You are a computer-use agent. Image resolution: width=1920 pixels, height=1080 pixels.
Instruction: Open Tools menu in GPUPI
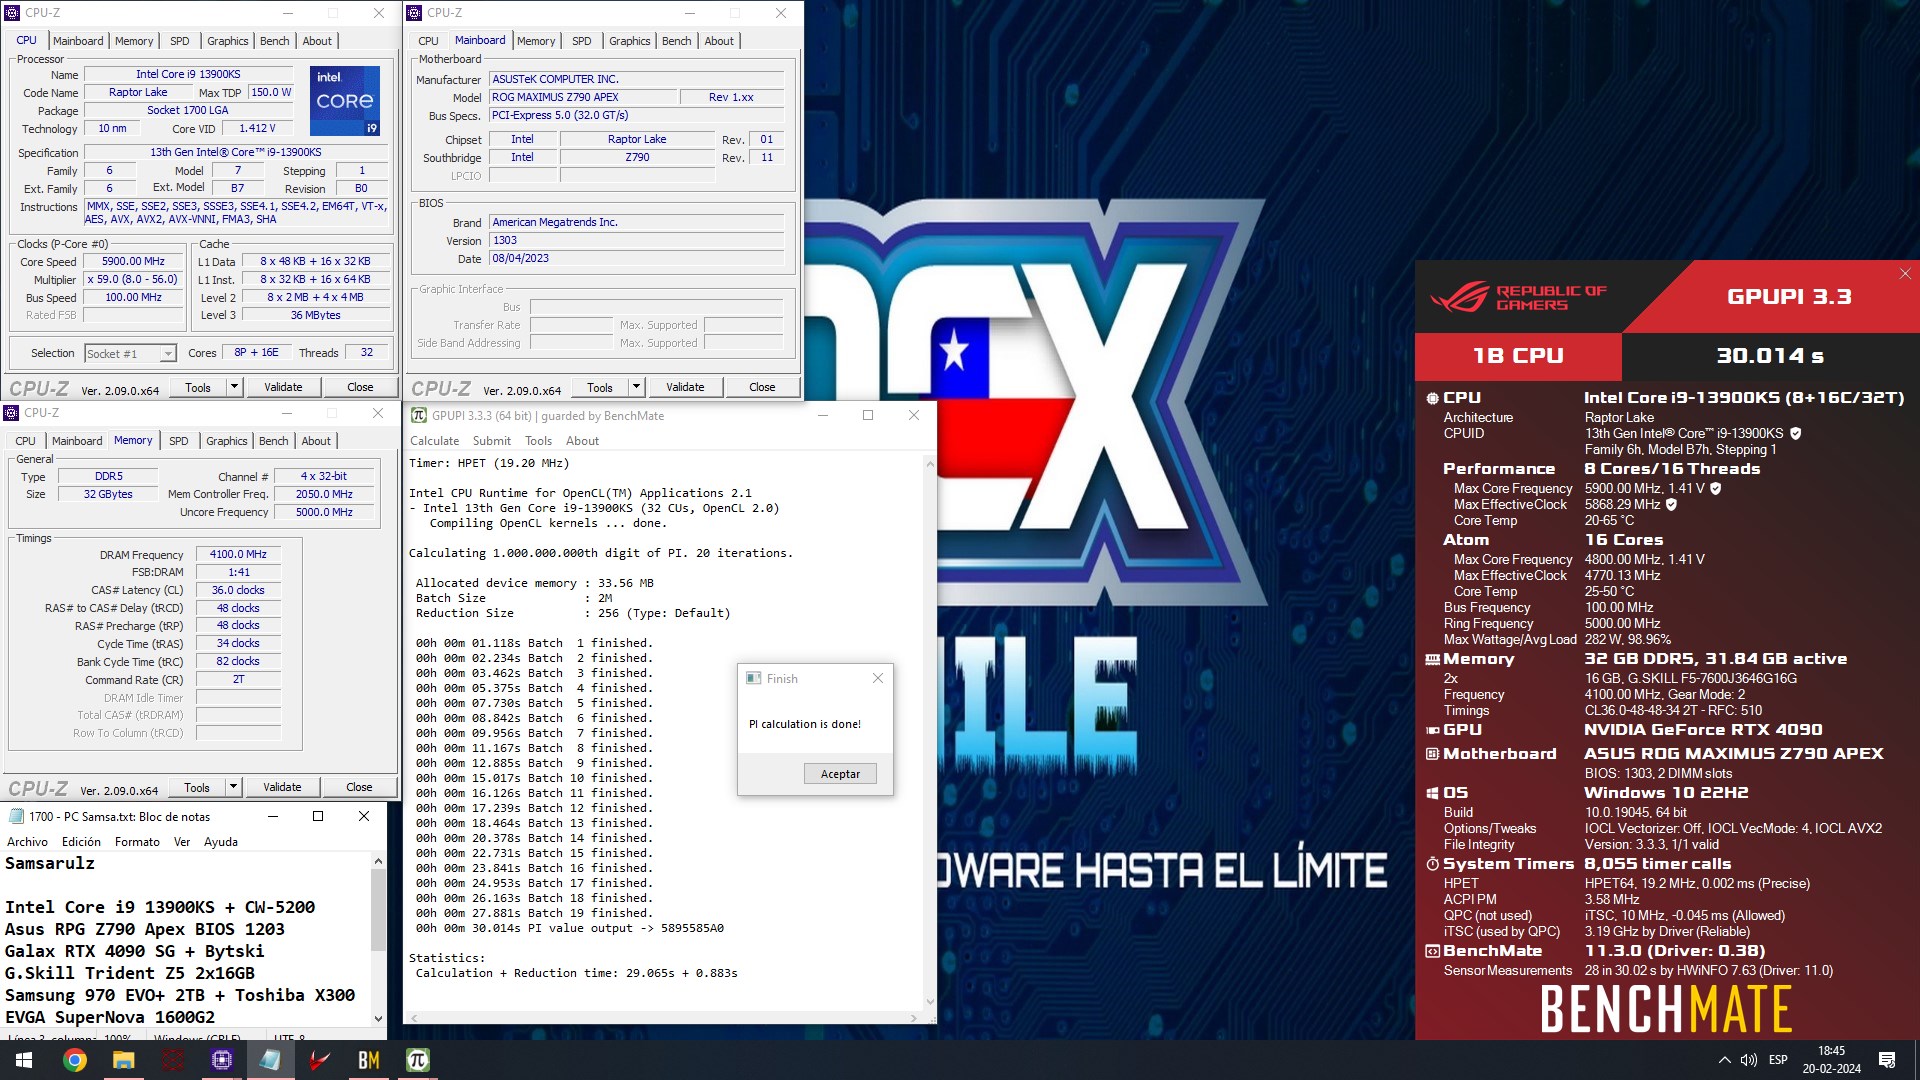click(538, 441)
